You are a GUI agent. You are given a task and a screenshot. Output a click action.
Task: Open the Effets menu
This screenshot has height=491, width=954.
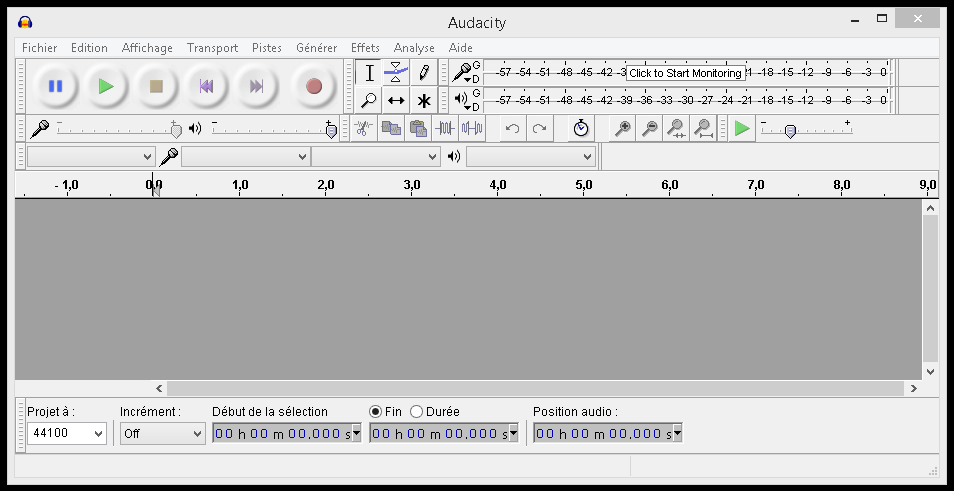click(x=365, y=47)
